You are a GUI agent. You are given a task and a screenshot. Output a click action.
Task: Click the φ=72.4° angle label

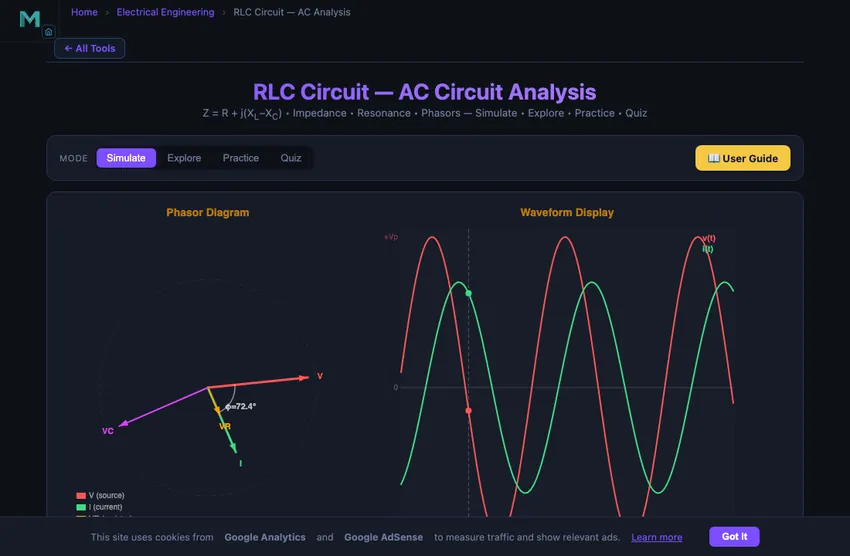(x=241, y=406)
